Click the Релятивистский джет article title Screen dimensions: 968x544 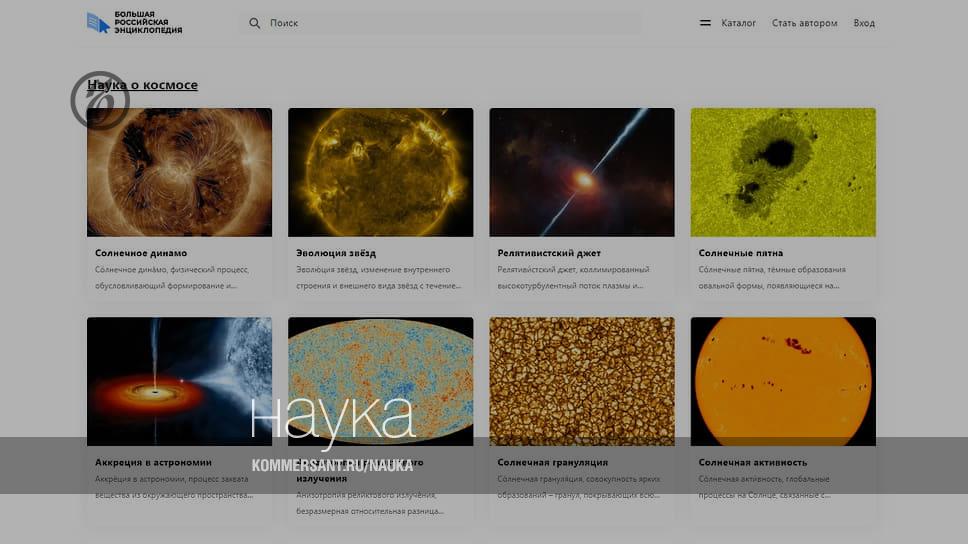pos(549,253)
